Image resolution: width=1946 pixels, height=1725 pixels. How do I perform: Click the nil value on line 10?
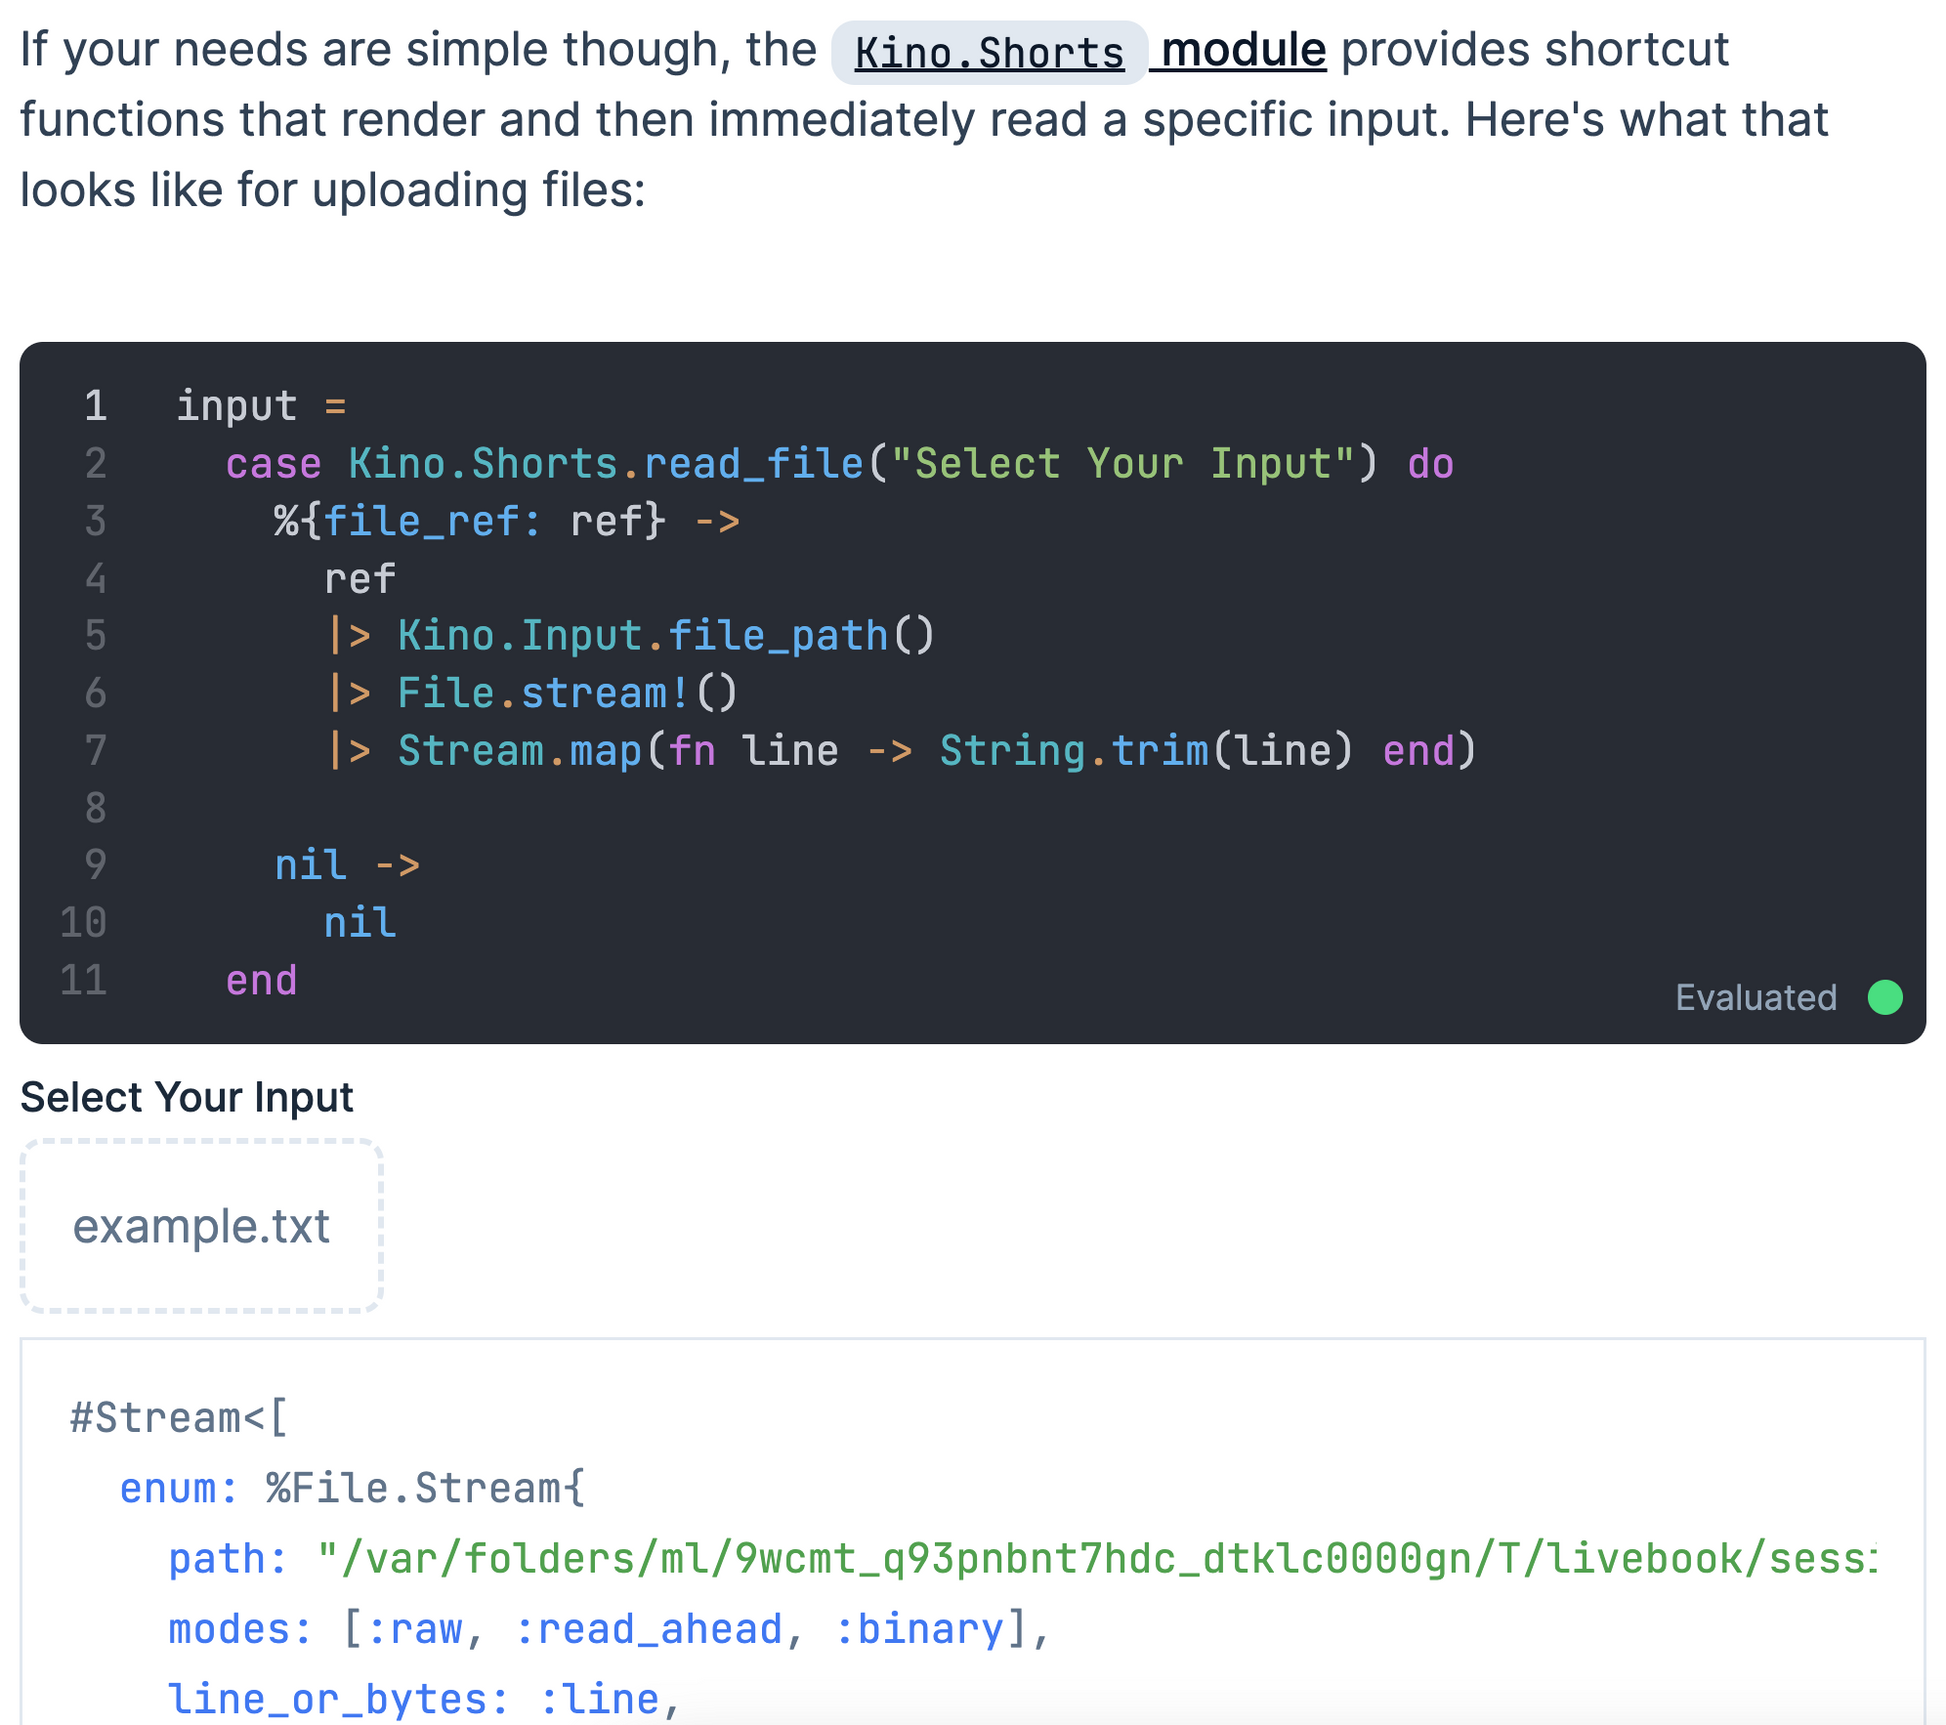point(359,922)
